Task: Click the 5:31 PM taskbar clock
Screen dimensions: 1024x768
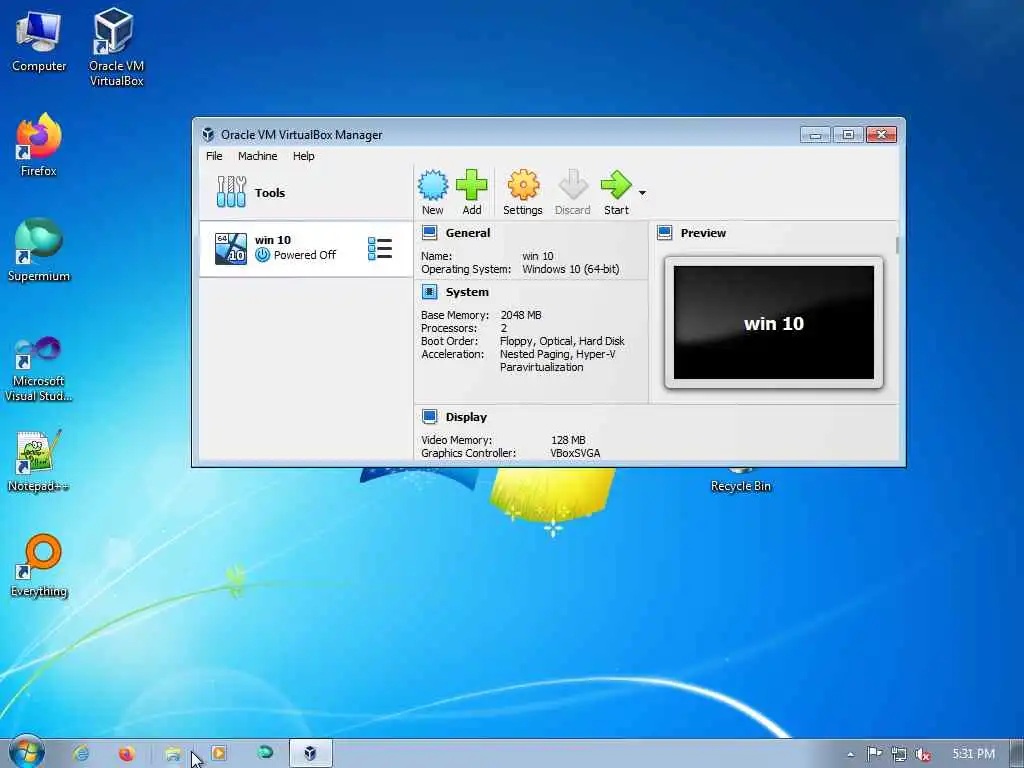Action: 974,754
